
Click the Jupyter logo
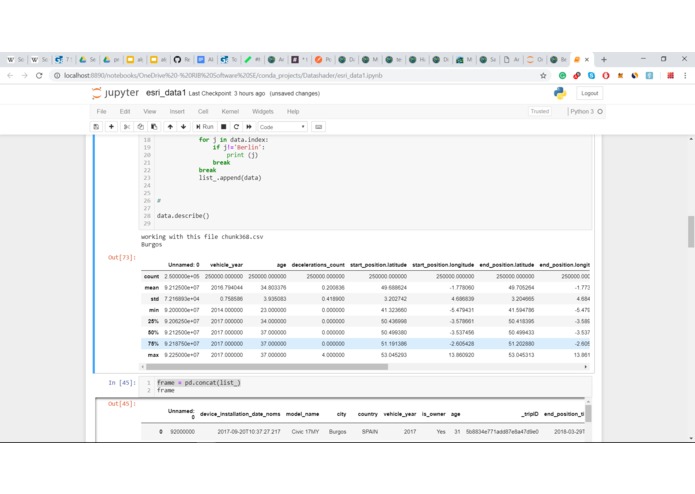click(x=115, y=93)
